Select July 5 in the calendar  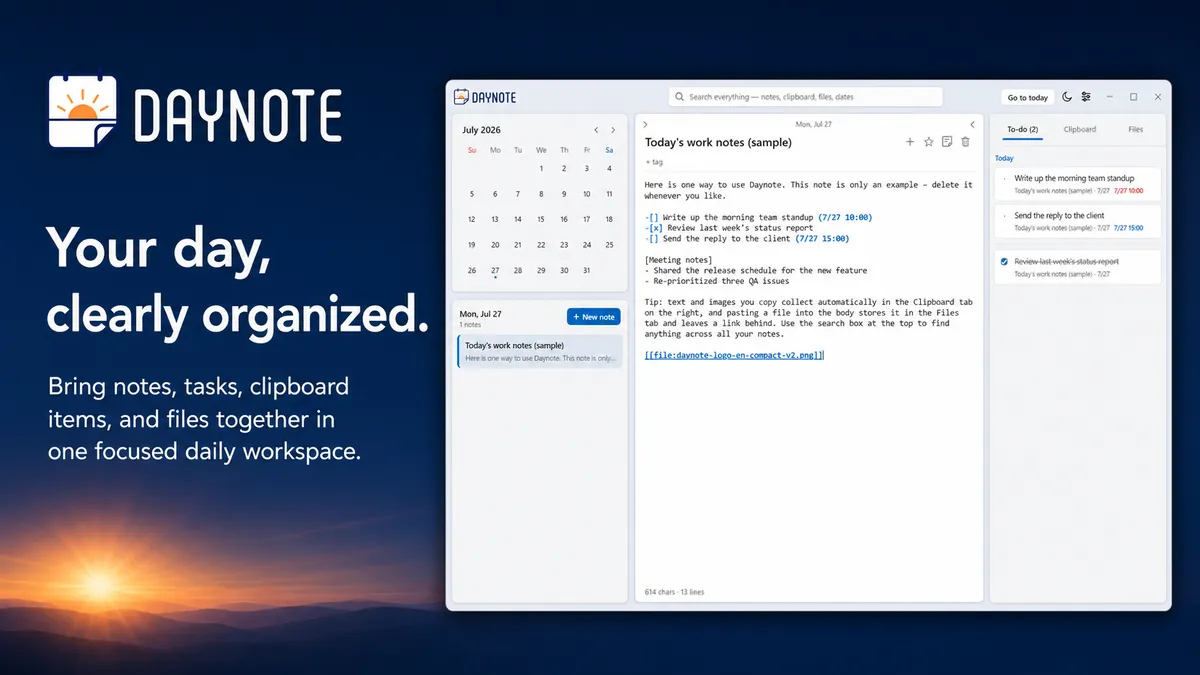coord(472,194)
